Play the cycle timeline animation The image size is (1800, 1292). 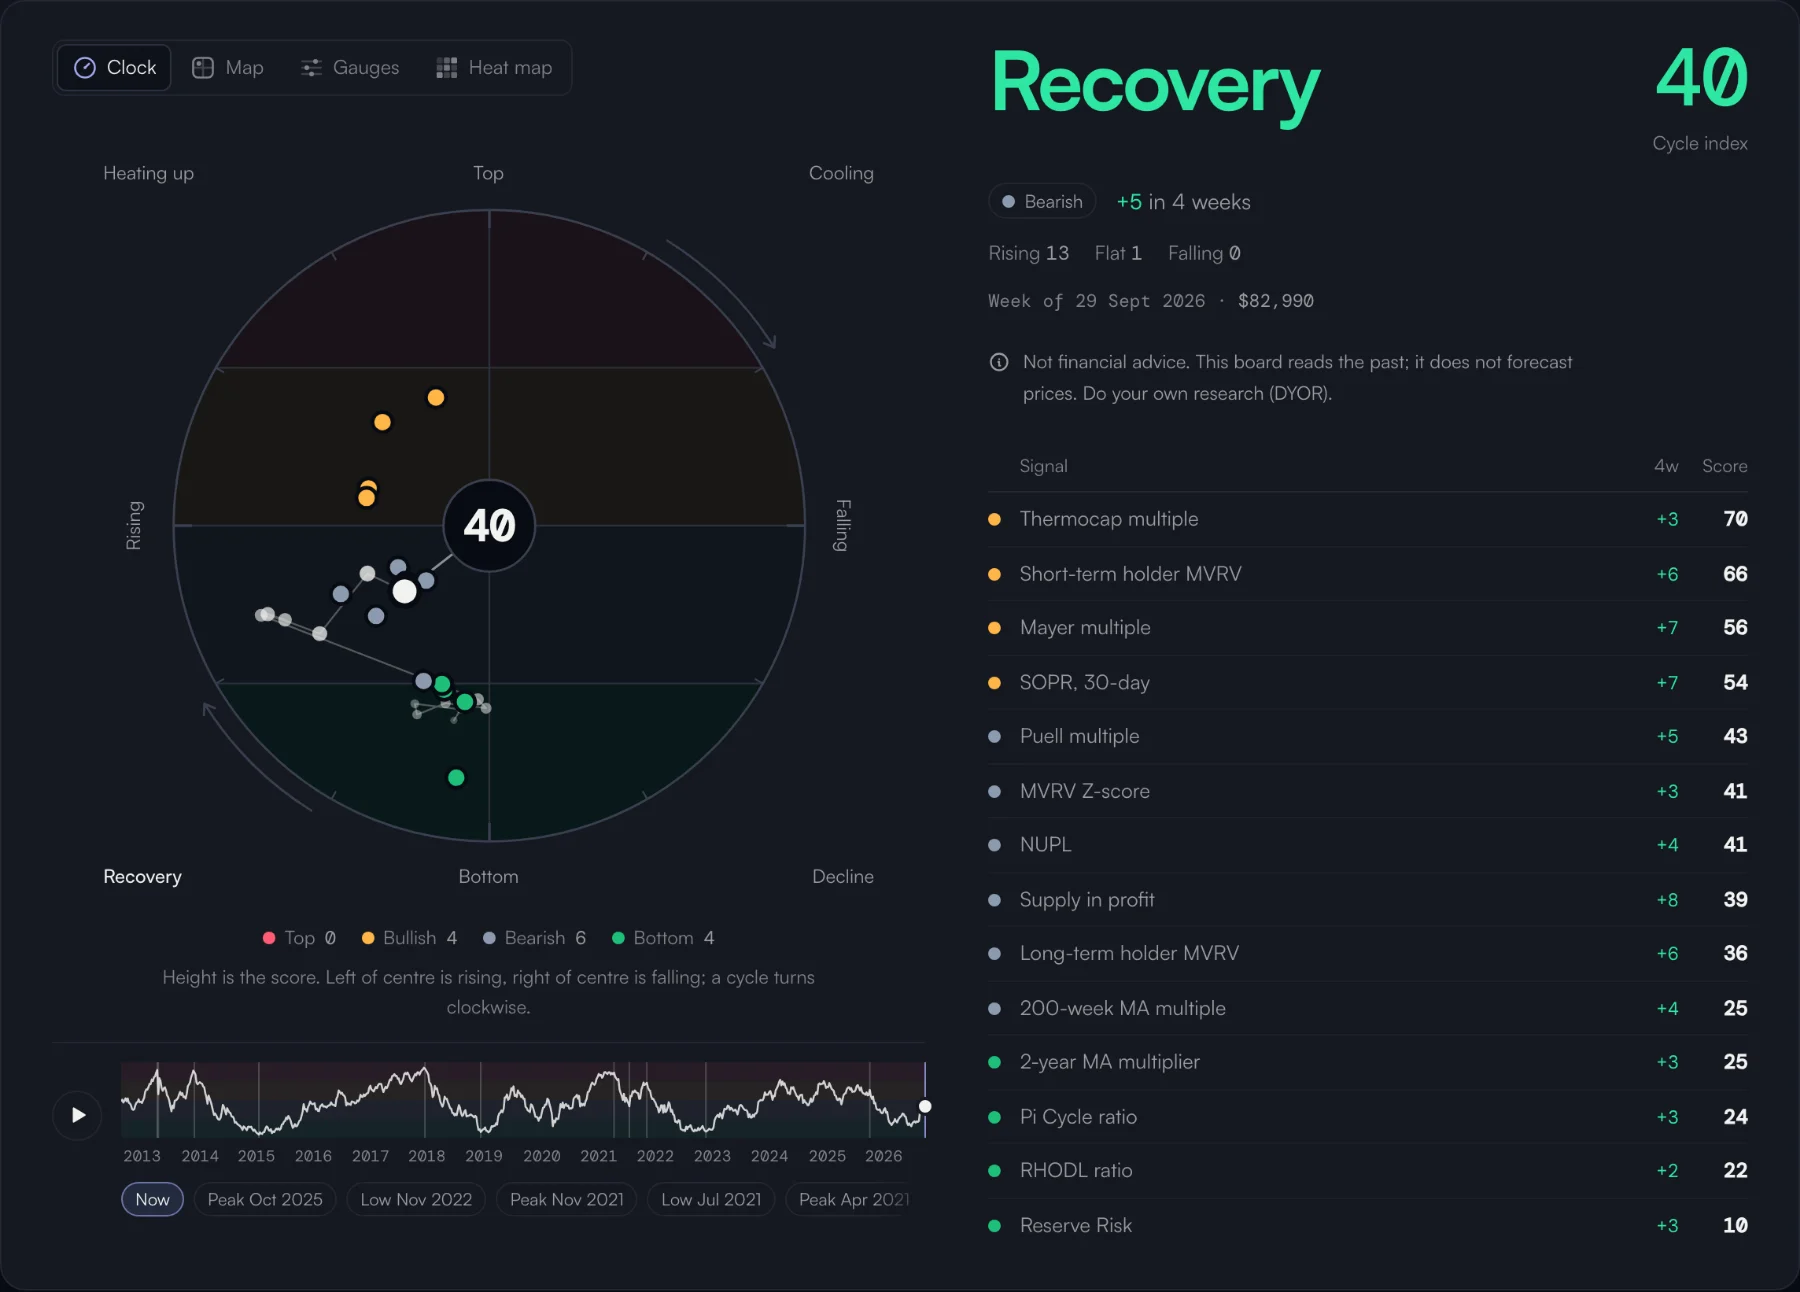(x=78, y=1115)
